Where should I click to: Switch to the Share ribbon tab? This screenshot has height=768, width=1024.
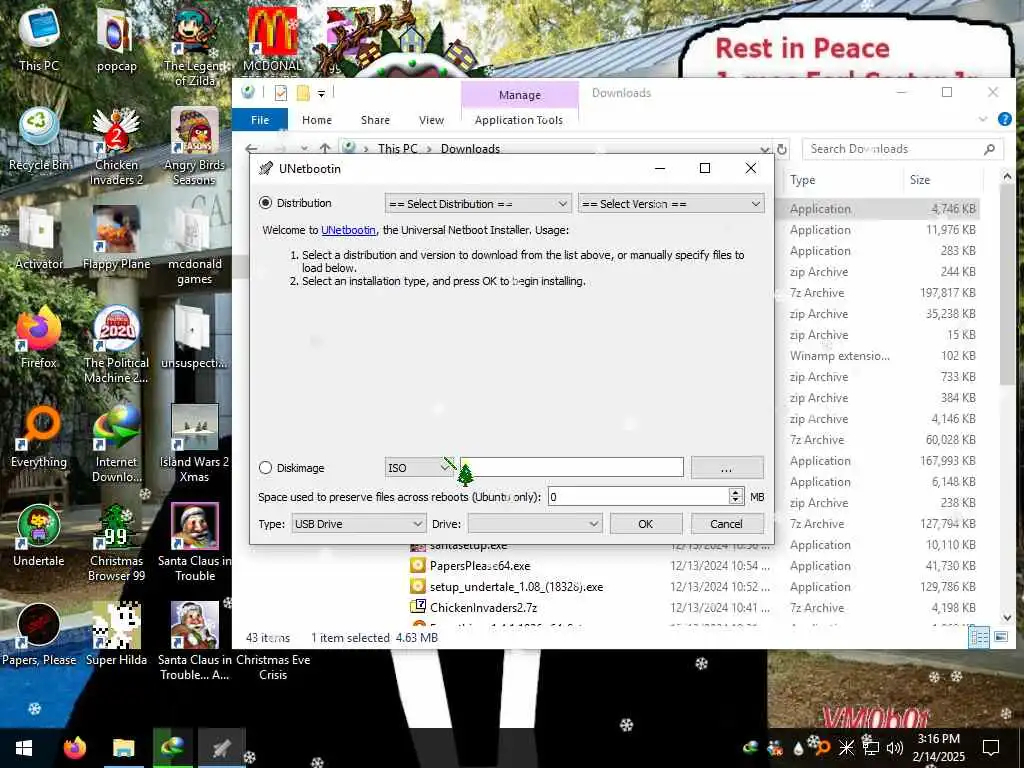pos(375,120)
